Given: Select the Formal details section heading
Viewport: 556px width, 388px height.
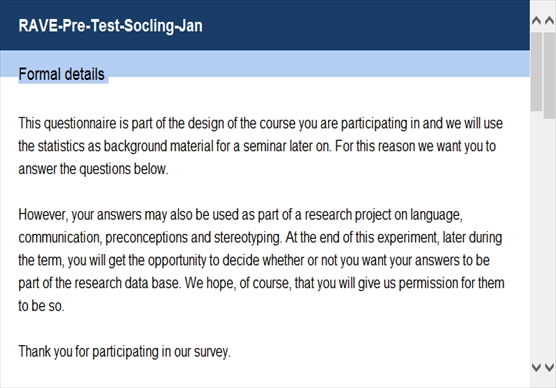Looking at the screenshot, I should tap(61, 74).
